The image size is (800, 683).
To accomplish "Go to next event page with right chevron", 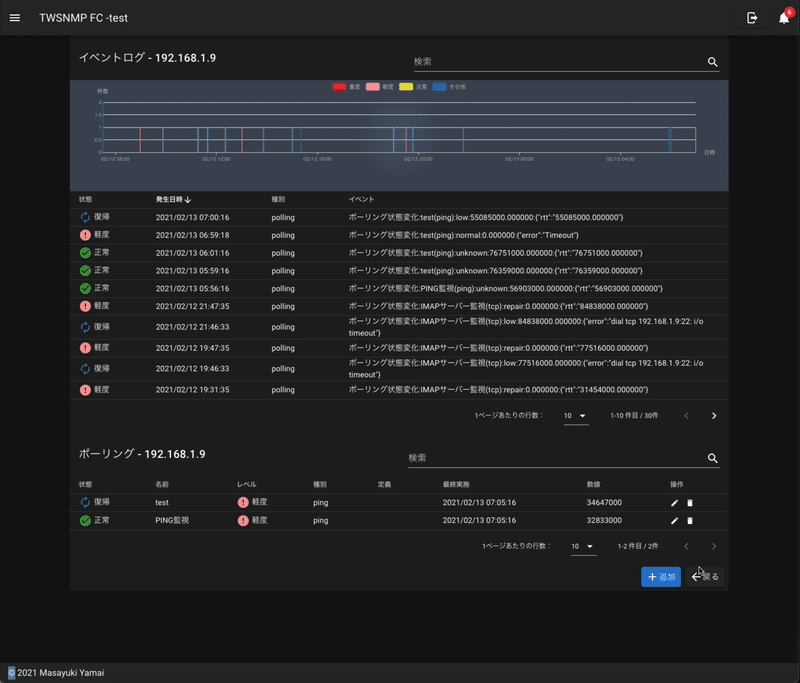I will pyautogui.click(x=714, y=415).
